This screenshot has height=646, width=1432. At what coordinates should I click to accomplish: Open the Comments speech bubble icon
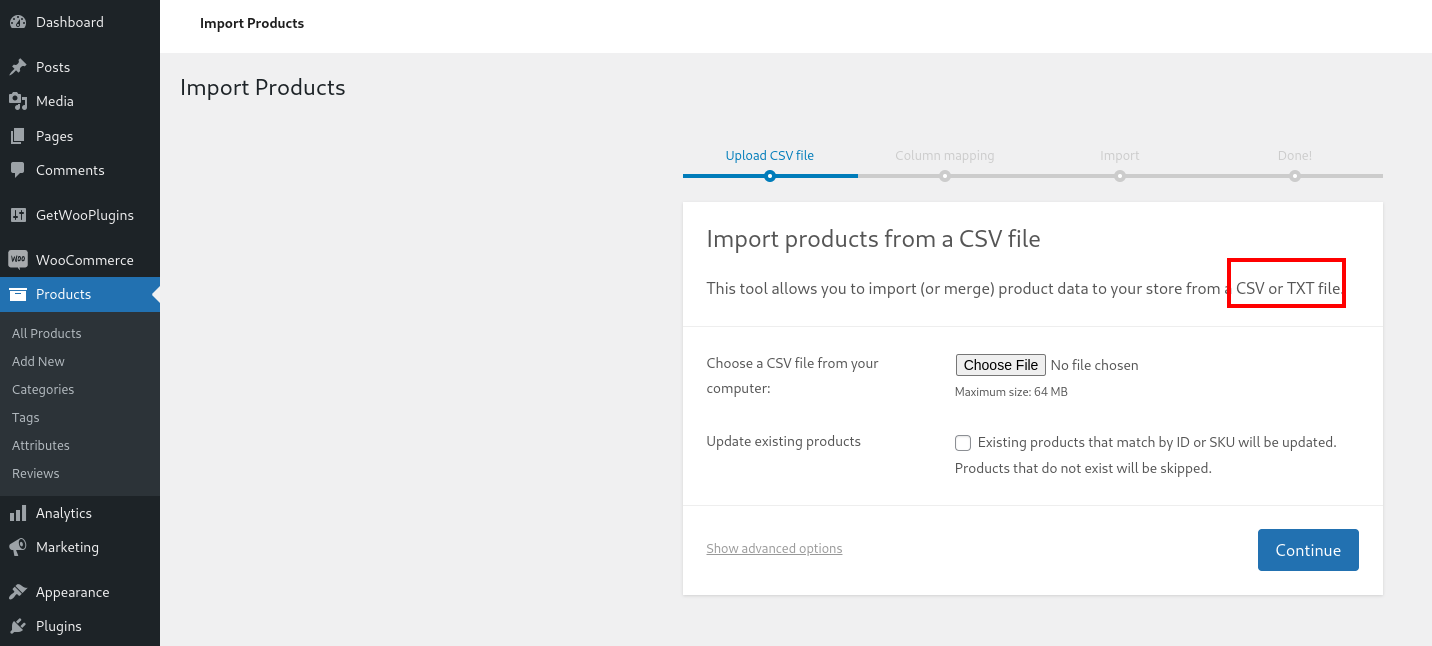pyautogui.click(x=18, y=170)
